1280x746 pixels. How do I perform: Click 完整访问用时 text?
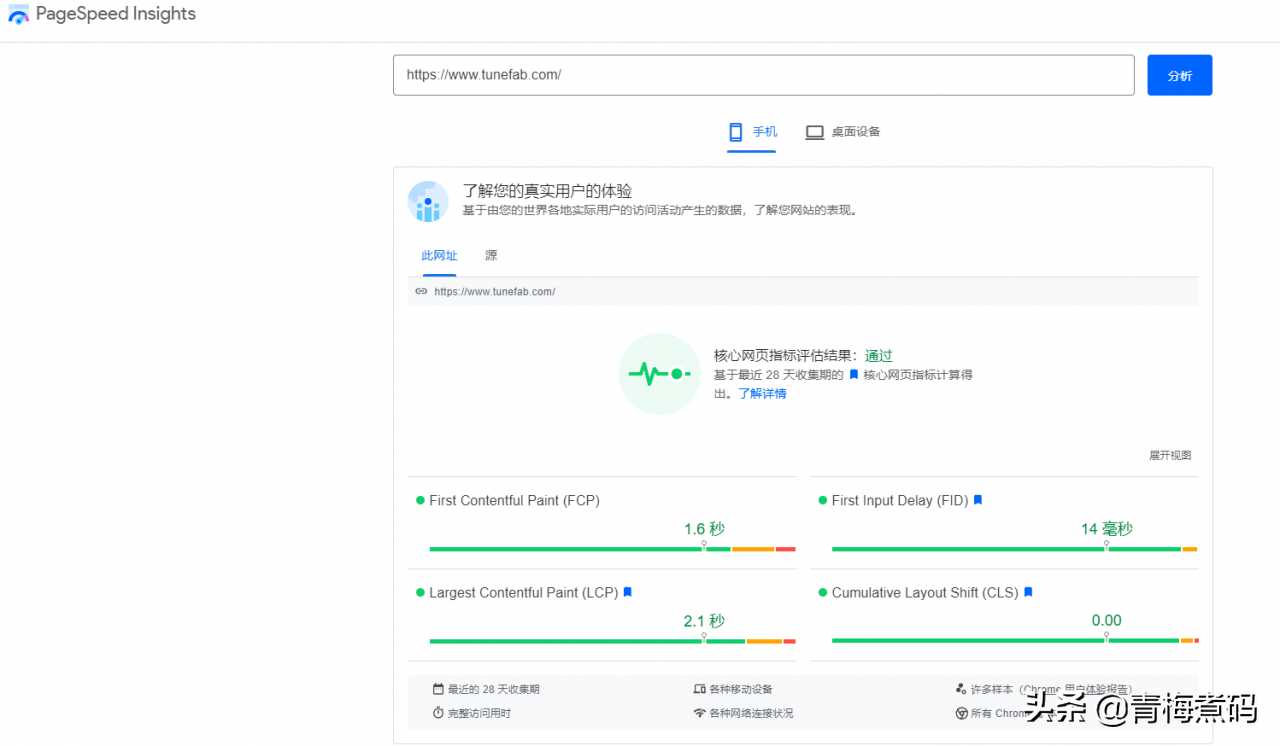(x=480, y=713)
